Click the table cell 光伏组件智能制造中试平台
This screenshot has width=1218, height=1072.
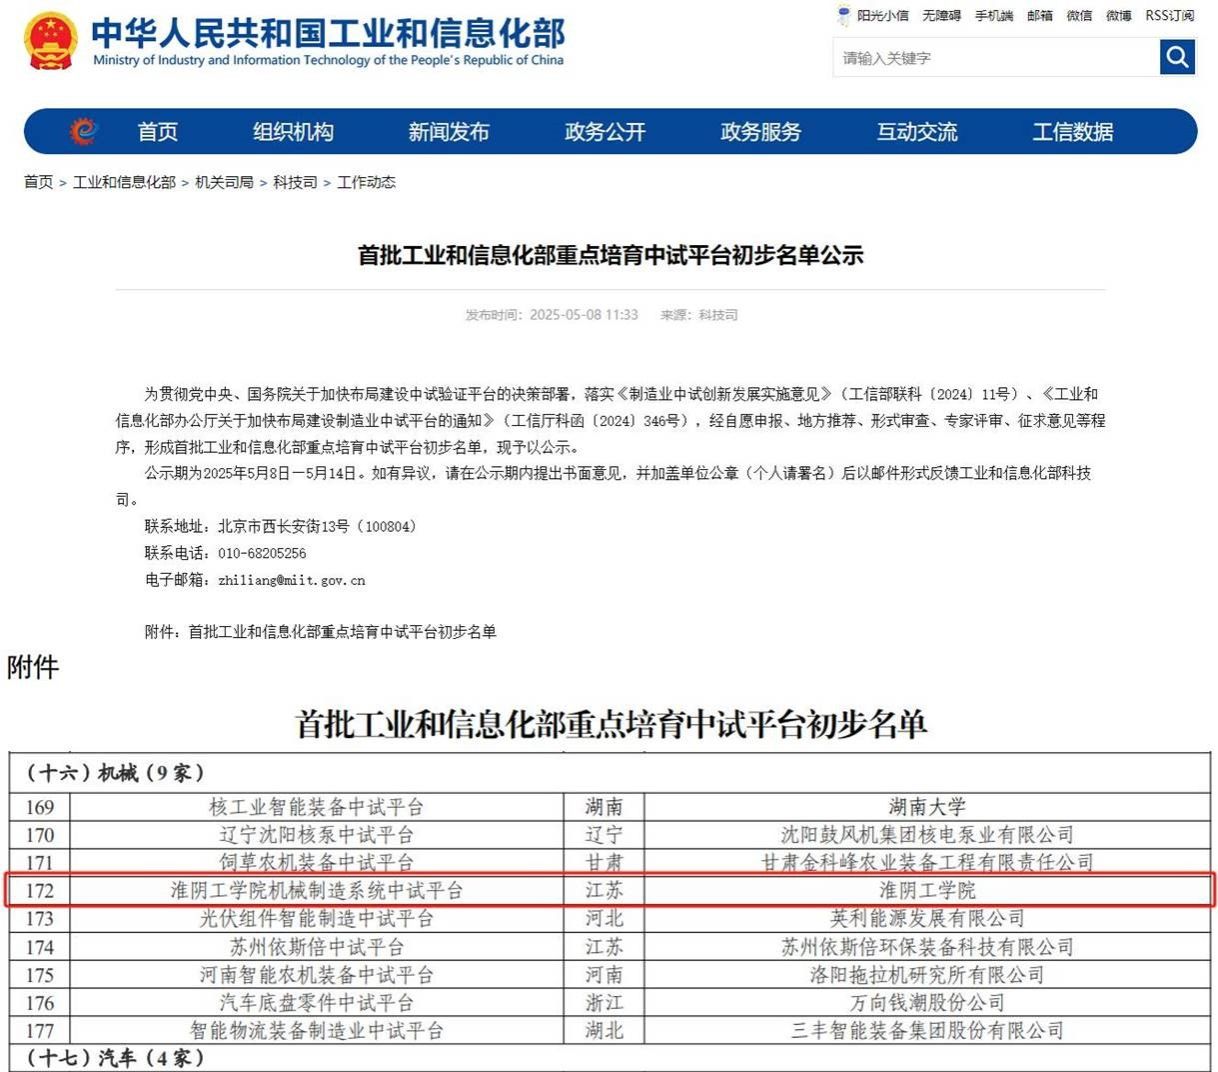click(316, 918)
